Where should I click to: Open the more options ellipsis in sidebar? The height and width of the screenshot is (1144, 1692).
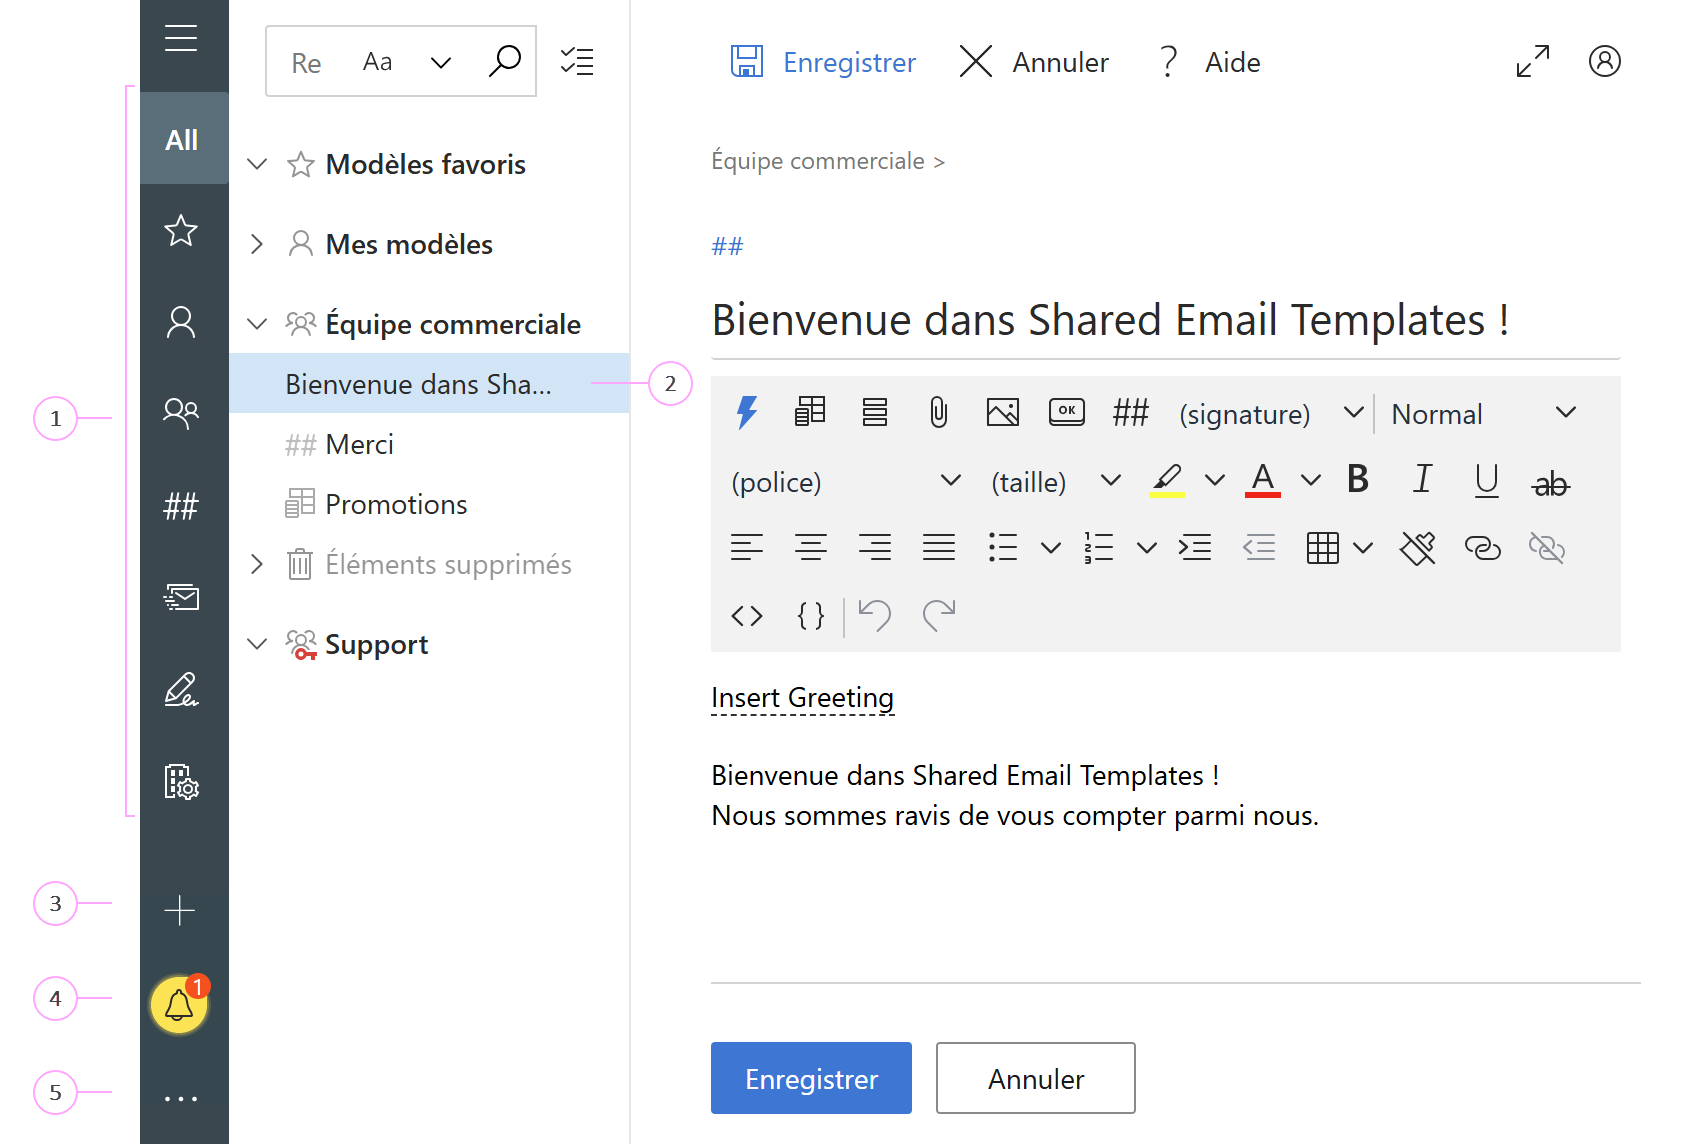pos(181,1099)
